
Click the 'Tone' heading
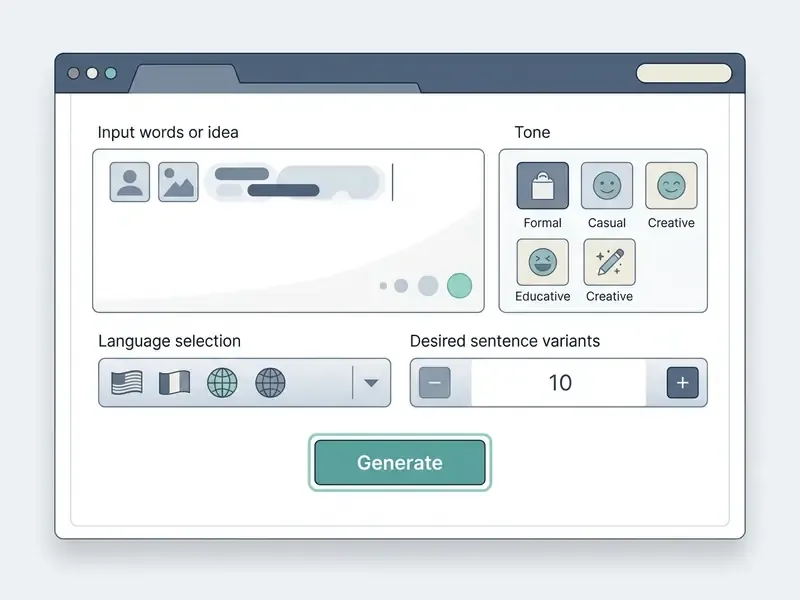[x=532, y=132]
